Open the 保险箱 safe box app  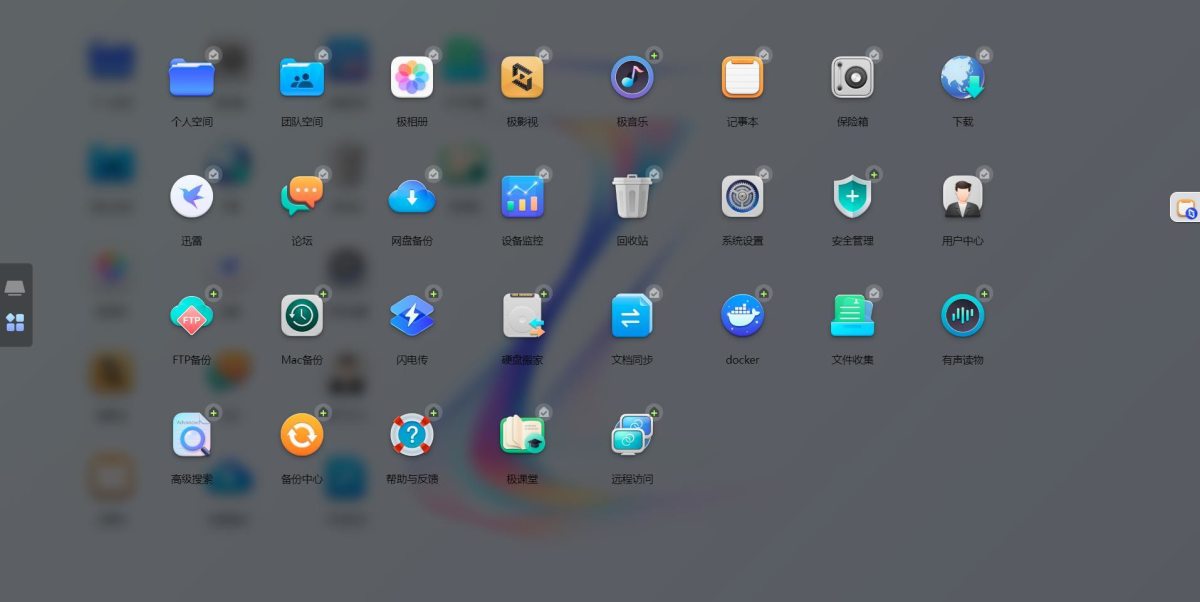[x=852, y=77]
